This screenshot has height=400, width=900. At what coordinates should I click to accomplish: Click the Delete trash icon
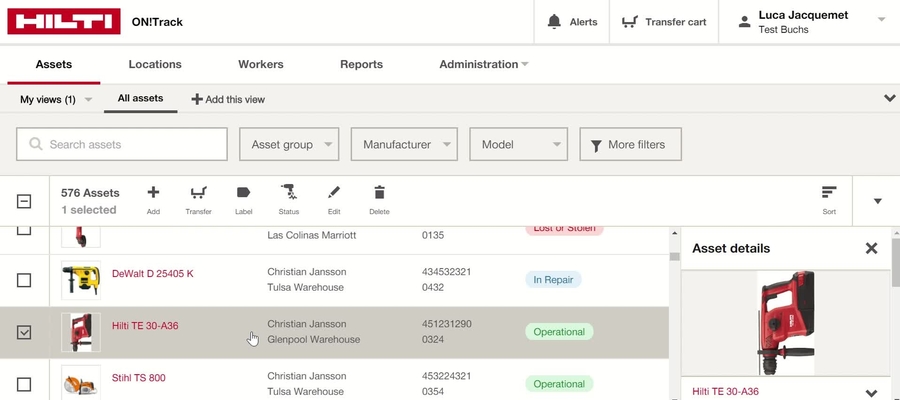(x=379, y=192)
